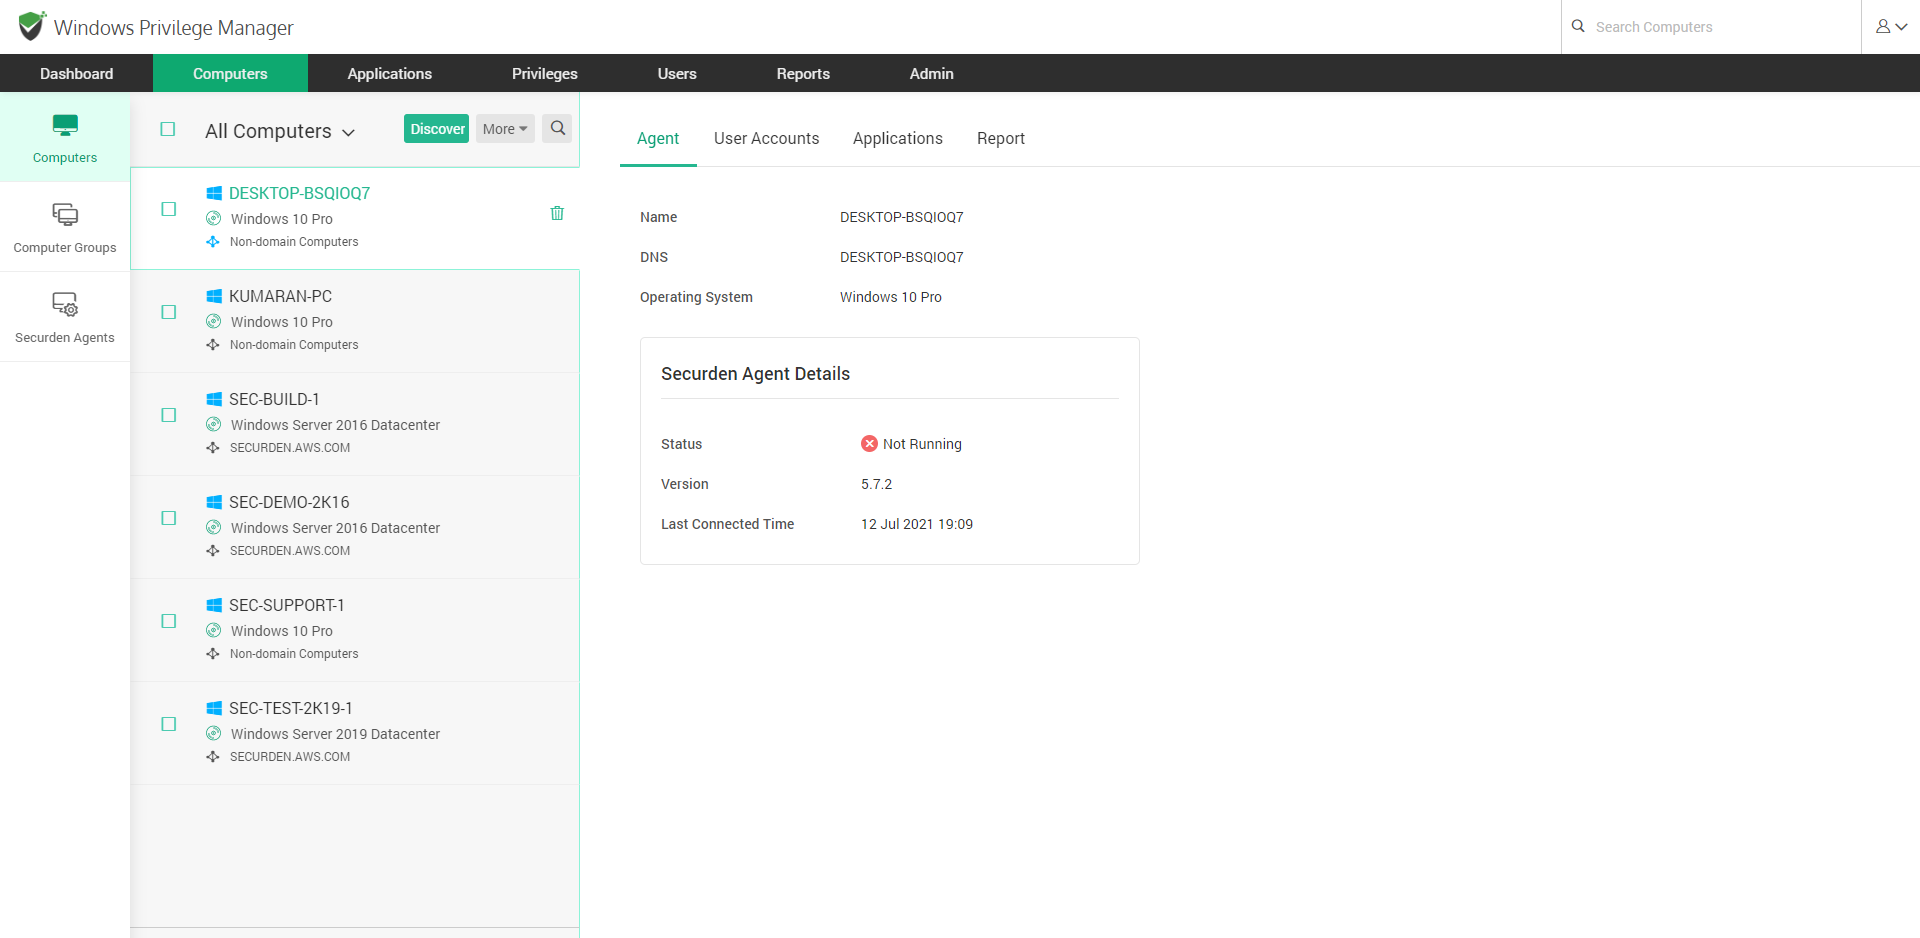Click the Windows Privilege Manager shield logo
Image resolution: width=1920 pixels, height=938 pixels.
coord(30,26)
